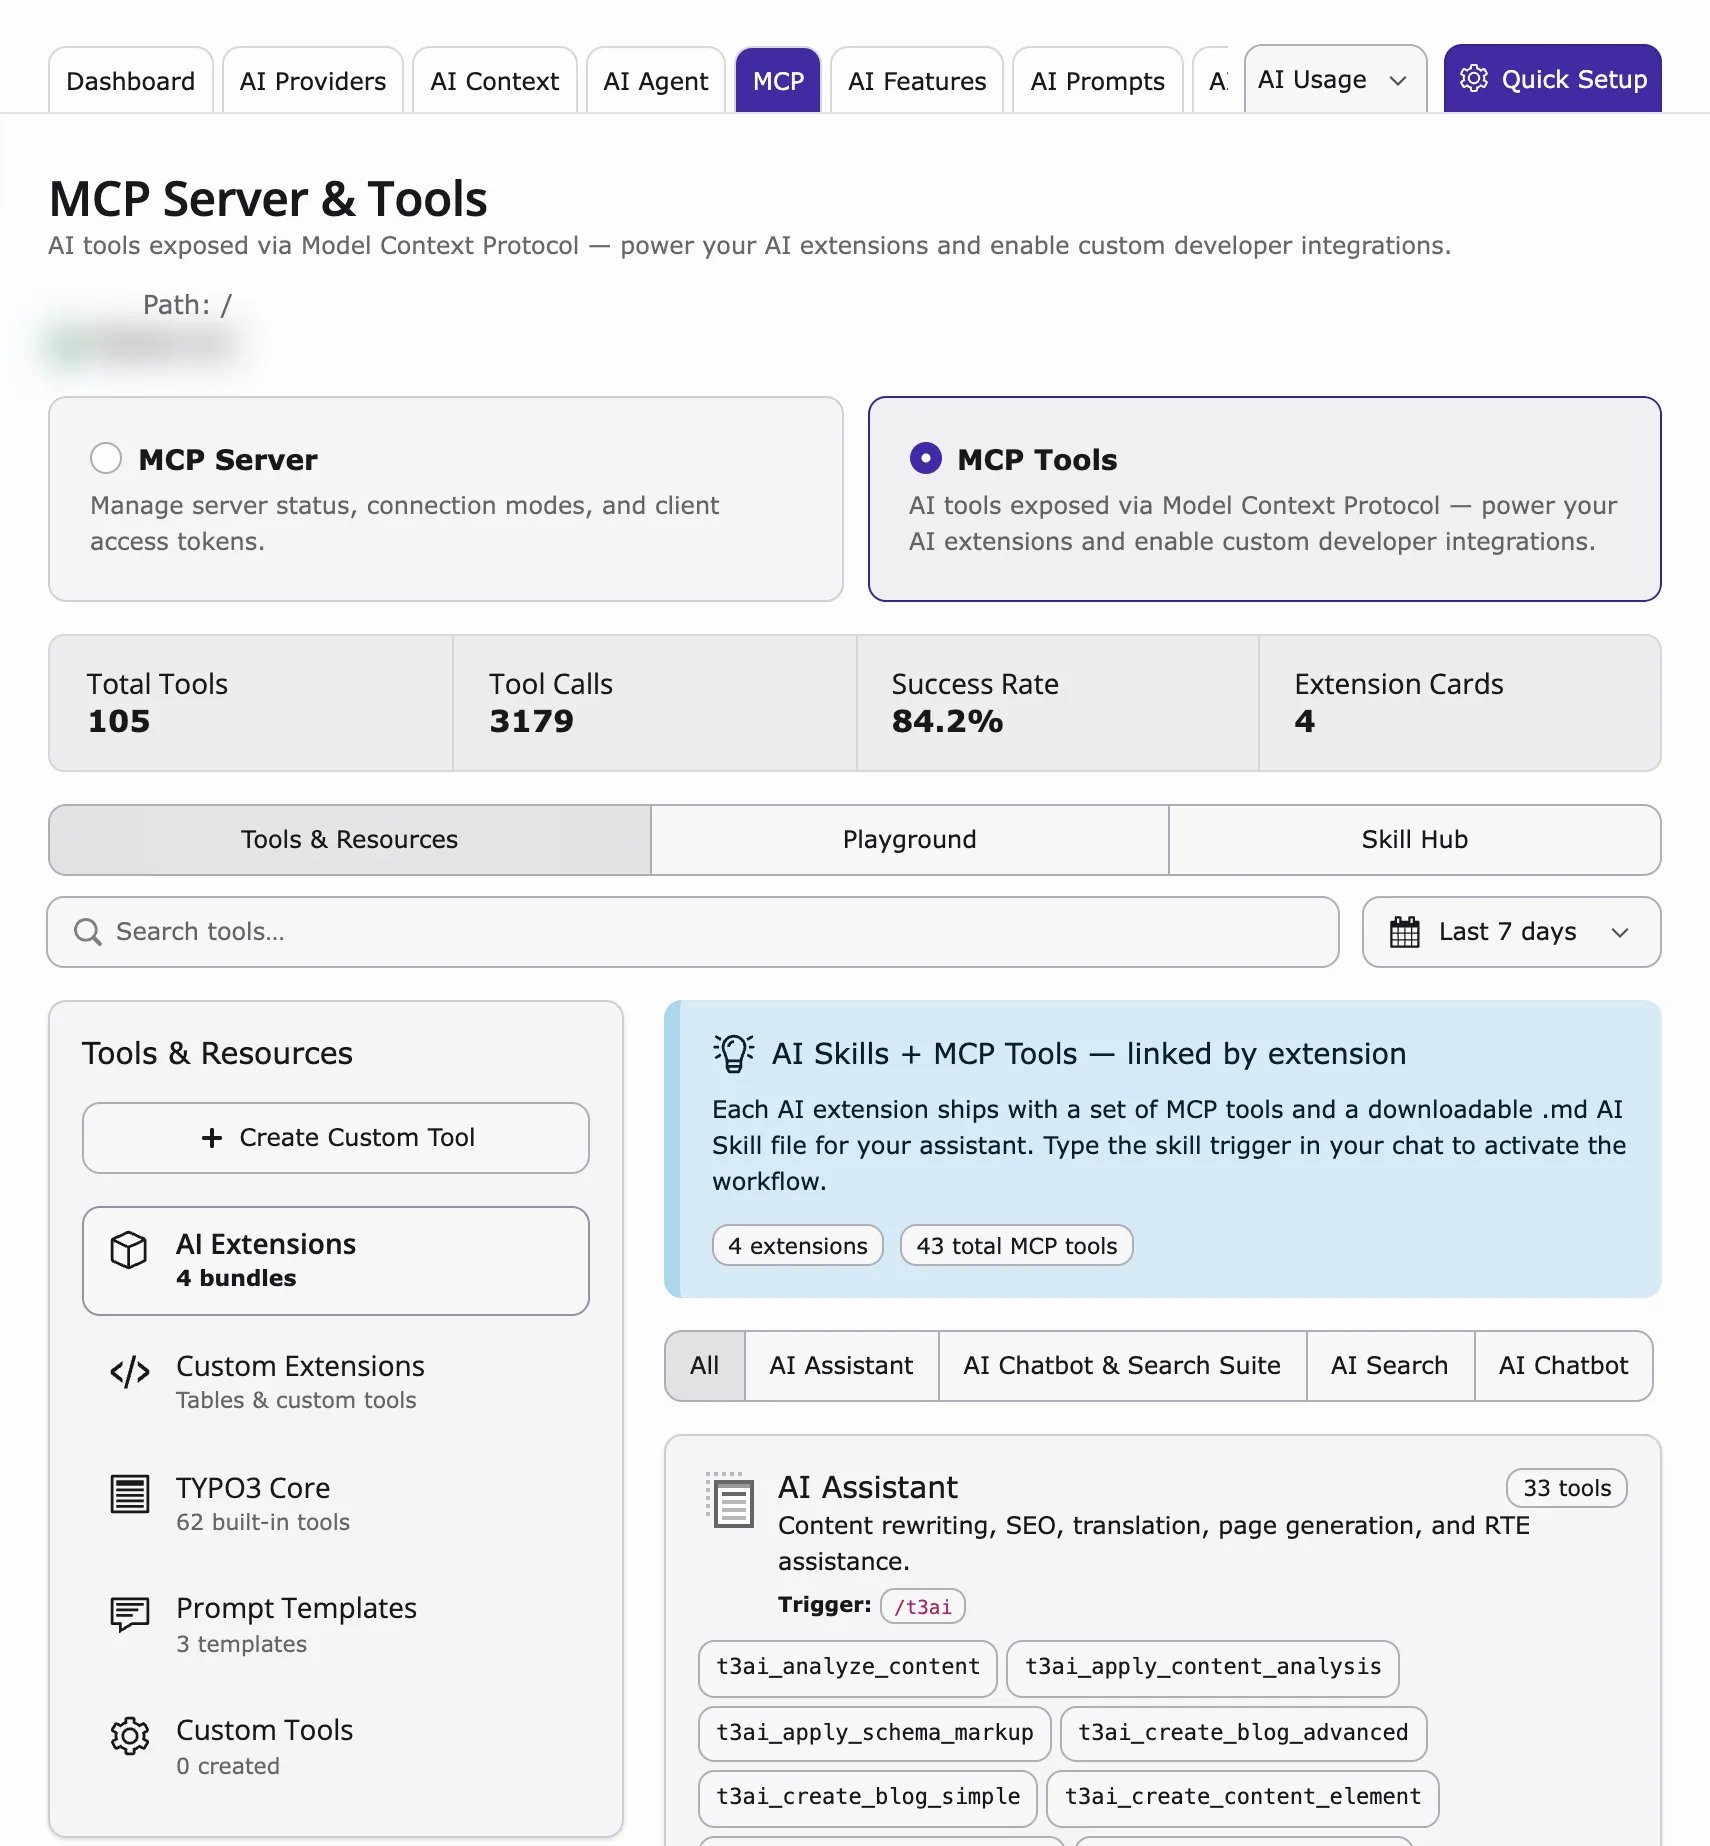Click the t3ai_create_blog_simple chip
The width and height of the screenshot is (1710, 1846).
tap(868, 1798)
